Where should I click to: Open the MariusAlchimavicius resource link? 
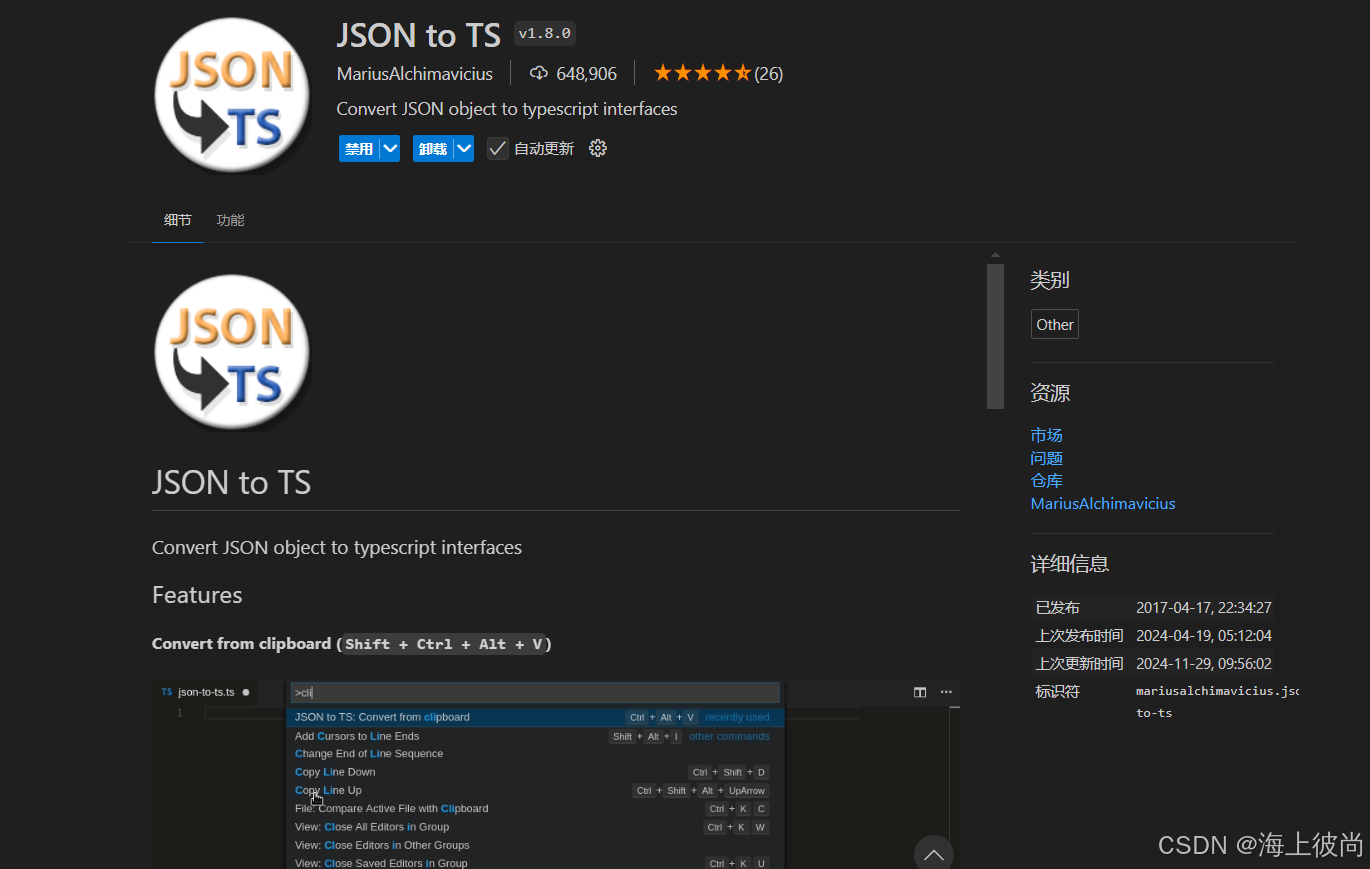pyautogui.click(x=1103, y=504)
